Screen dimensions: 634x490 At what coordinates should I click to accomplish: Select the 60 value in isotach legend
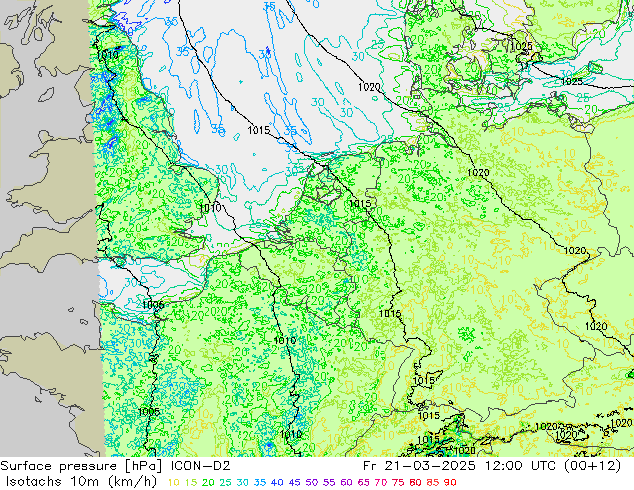347,482
